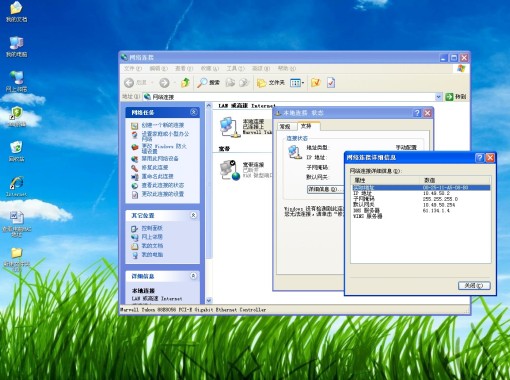
Task: Select the WINS 服务器 row
Action: [421, 216]
